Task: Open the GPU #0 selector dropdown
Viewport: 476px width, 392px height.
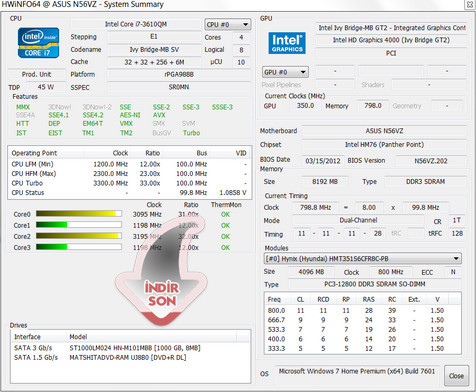Action: 285,72
